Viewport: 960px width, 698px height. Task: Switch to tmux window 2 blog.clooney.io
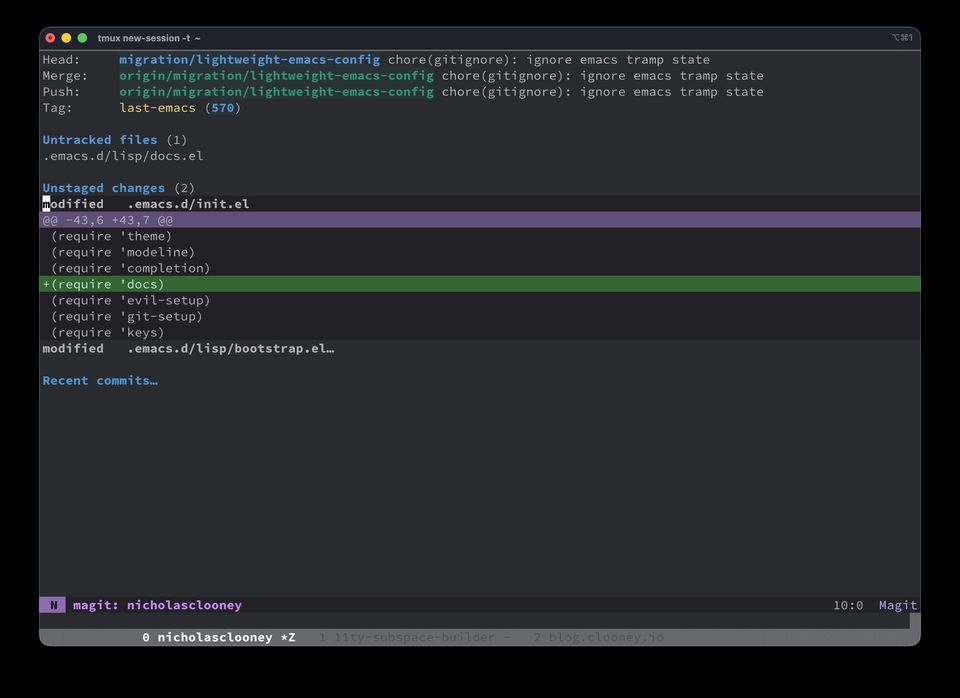(x=598, y=637)
